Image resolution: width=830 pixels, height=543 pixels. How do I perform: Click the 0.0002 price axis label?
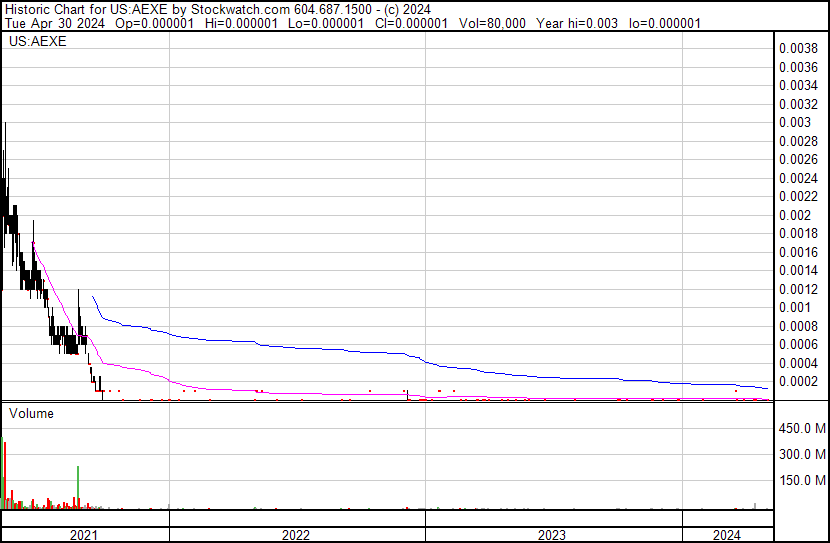coord(797,381)
